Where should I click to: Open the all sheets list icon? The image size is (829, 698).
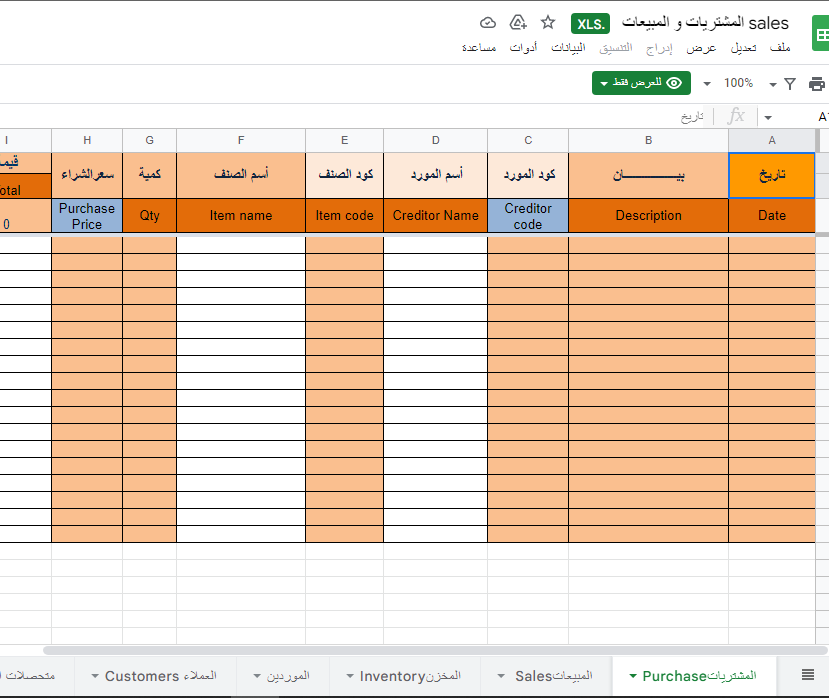808,675
